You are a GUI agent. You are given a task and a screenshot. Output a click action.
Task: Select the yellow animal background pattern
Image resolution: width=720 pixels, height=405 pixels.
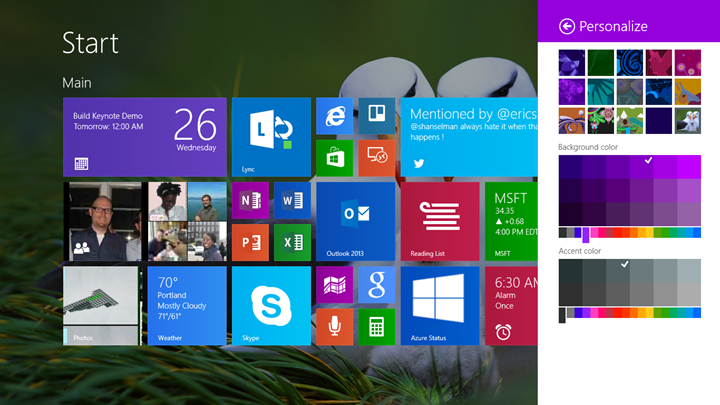coord(688,92)
